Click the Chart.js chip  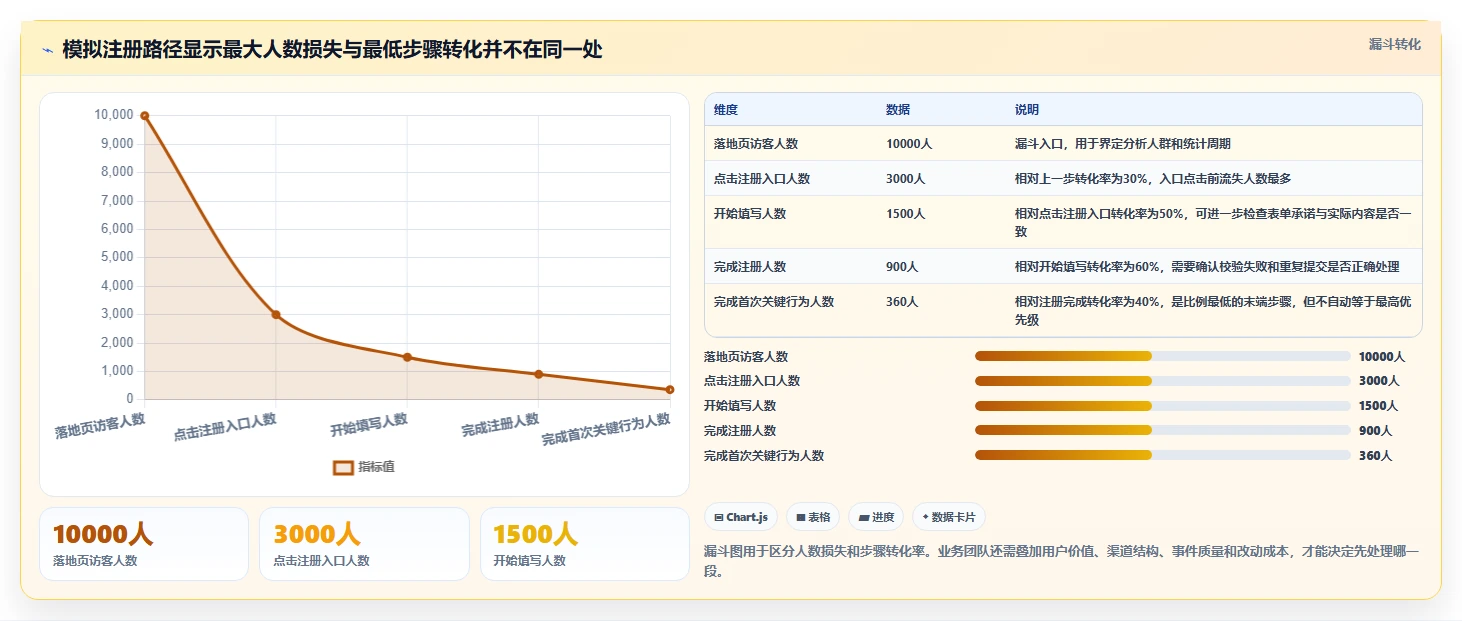(741, 517)
